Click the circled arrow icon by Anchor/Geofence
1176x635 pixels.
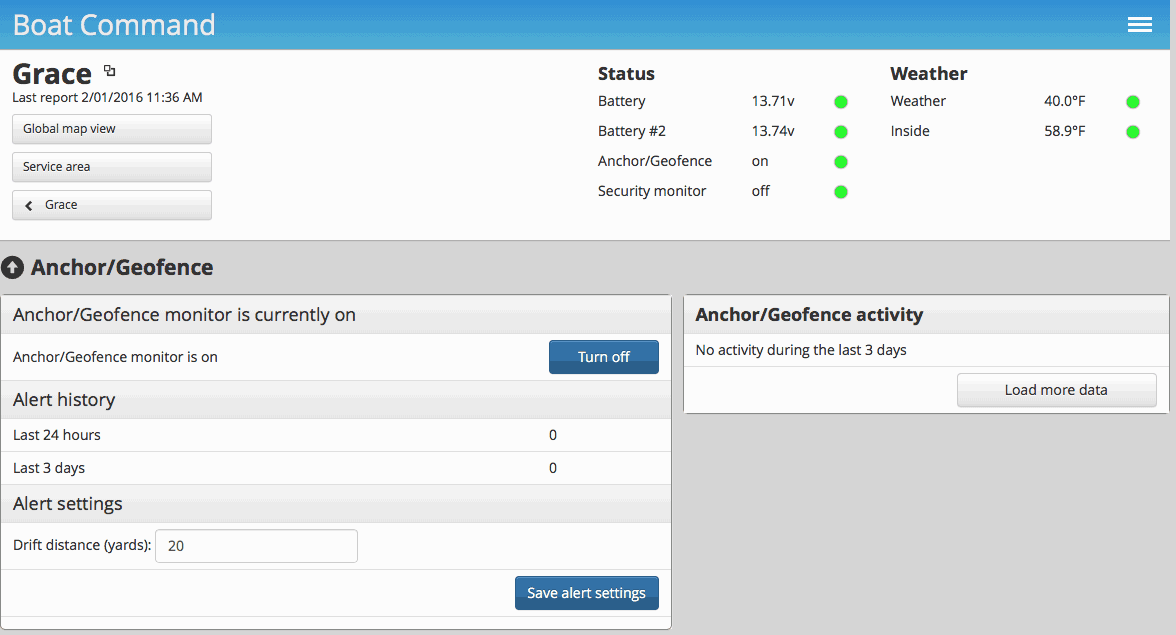pos(14,267)
